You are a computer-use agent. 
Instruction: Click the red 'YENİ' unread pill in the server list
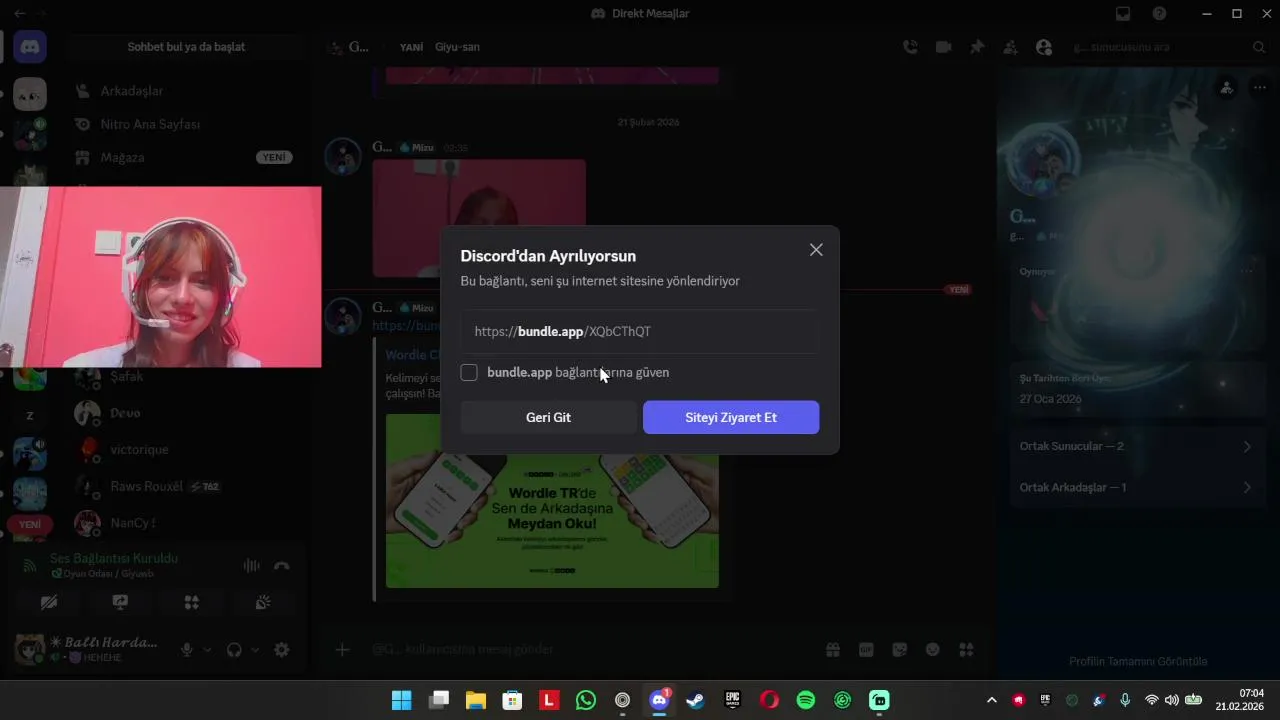pos(30,524)
